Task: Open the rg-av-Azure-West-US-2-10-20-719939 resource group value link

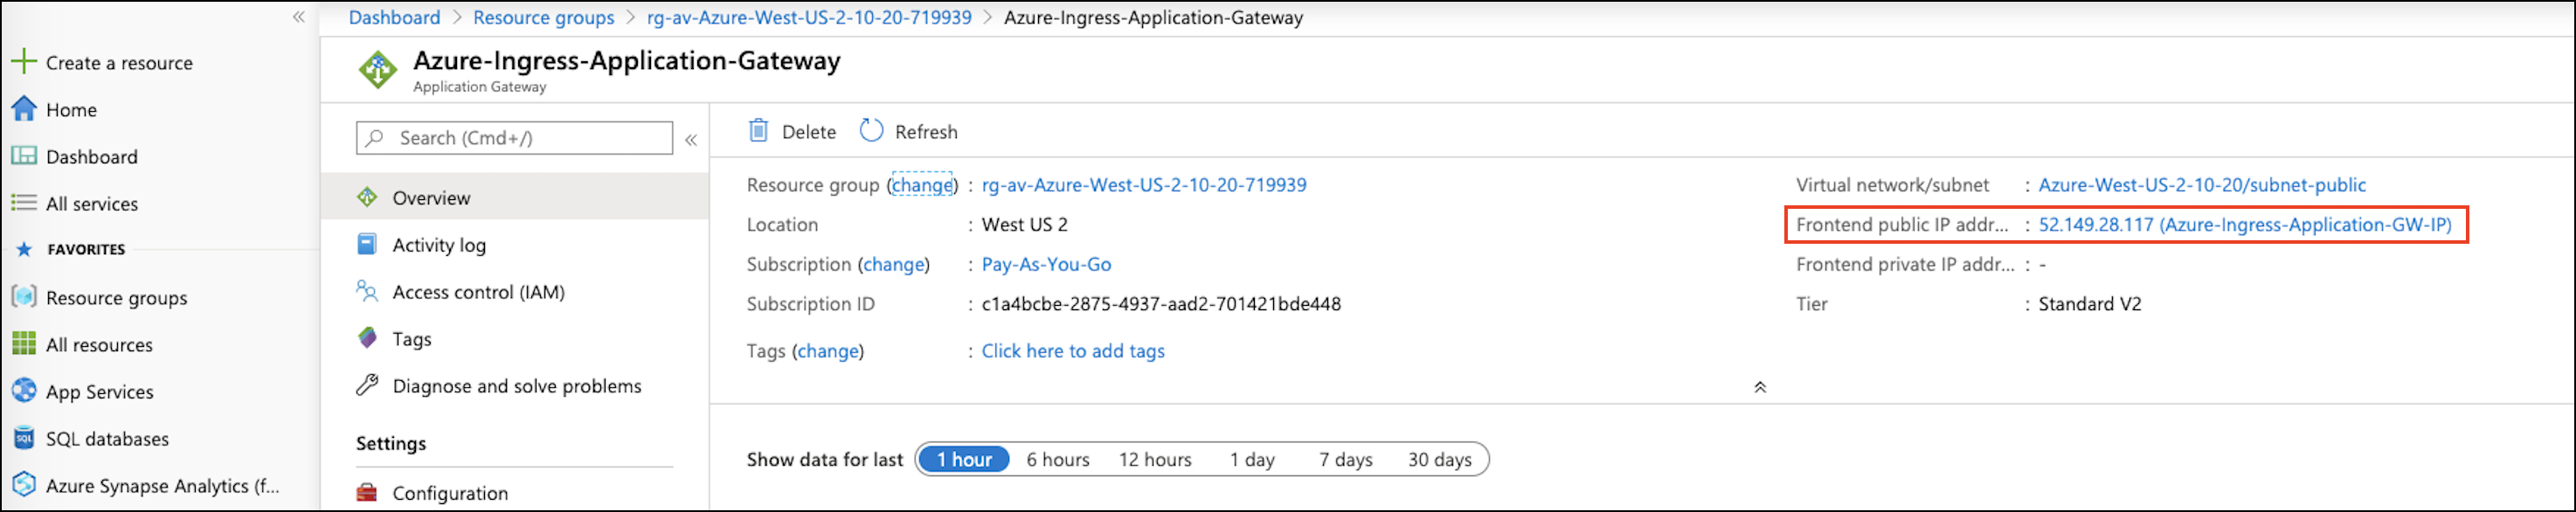Action: point(1144,185)
